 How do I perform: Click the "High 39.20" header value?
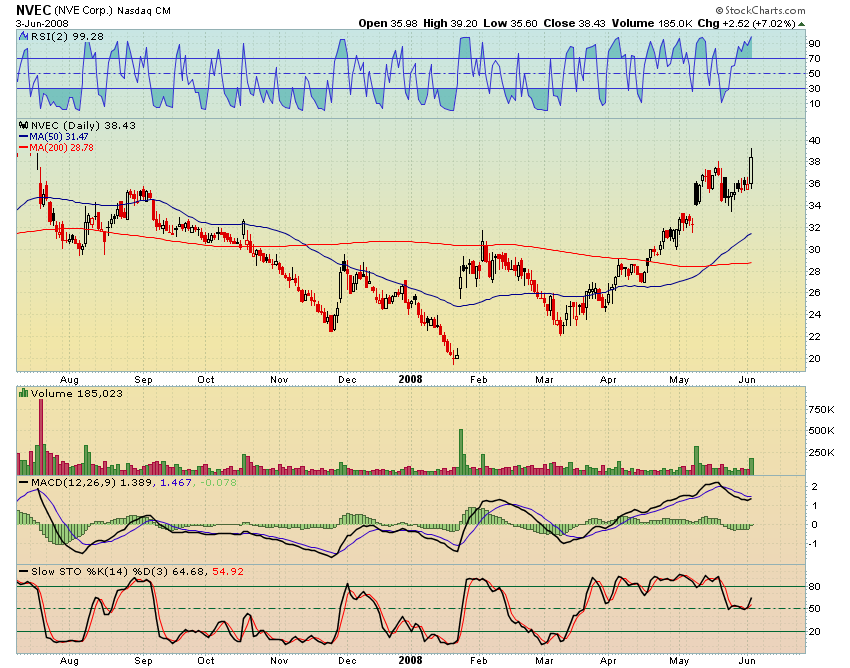tap(450, 23)
